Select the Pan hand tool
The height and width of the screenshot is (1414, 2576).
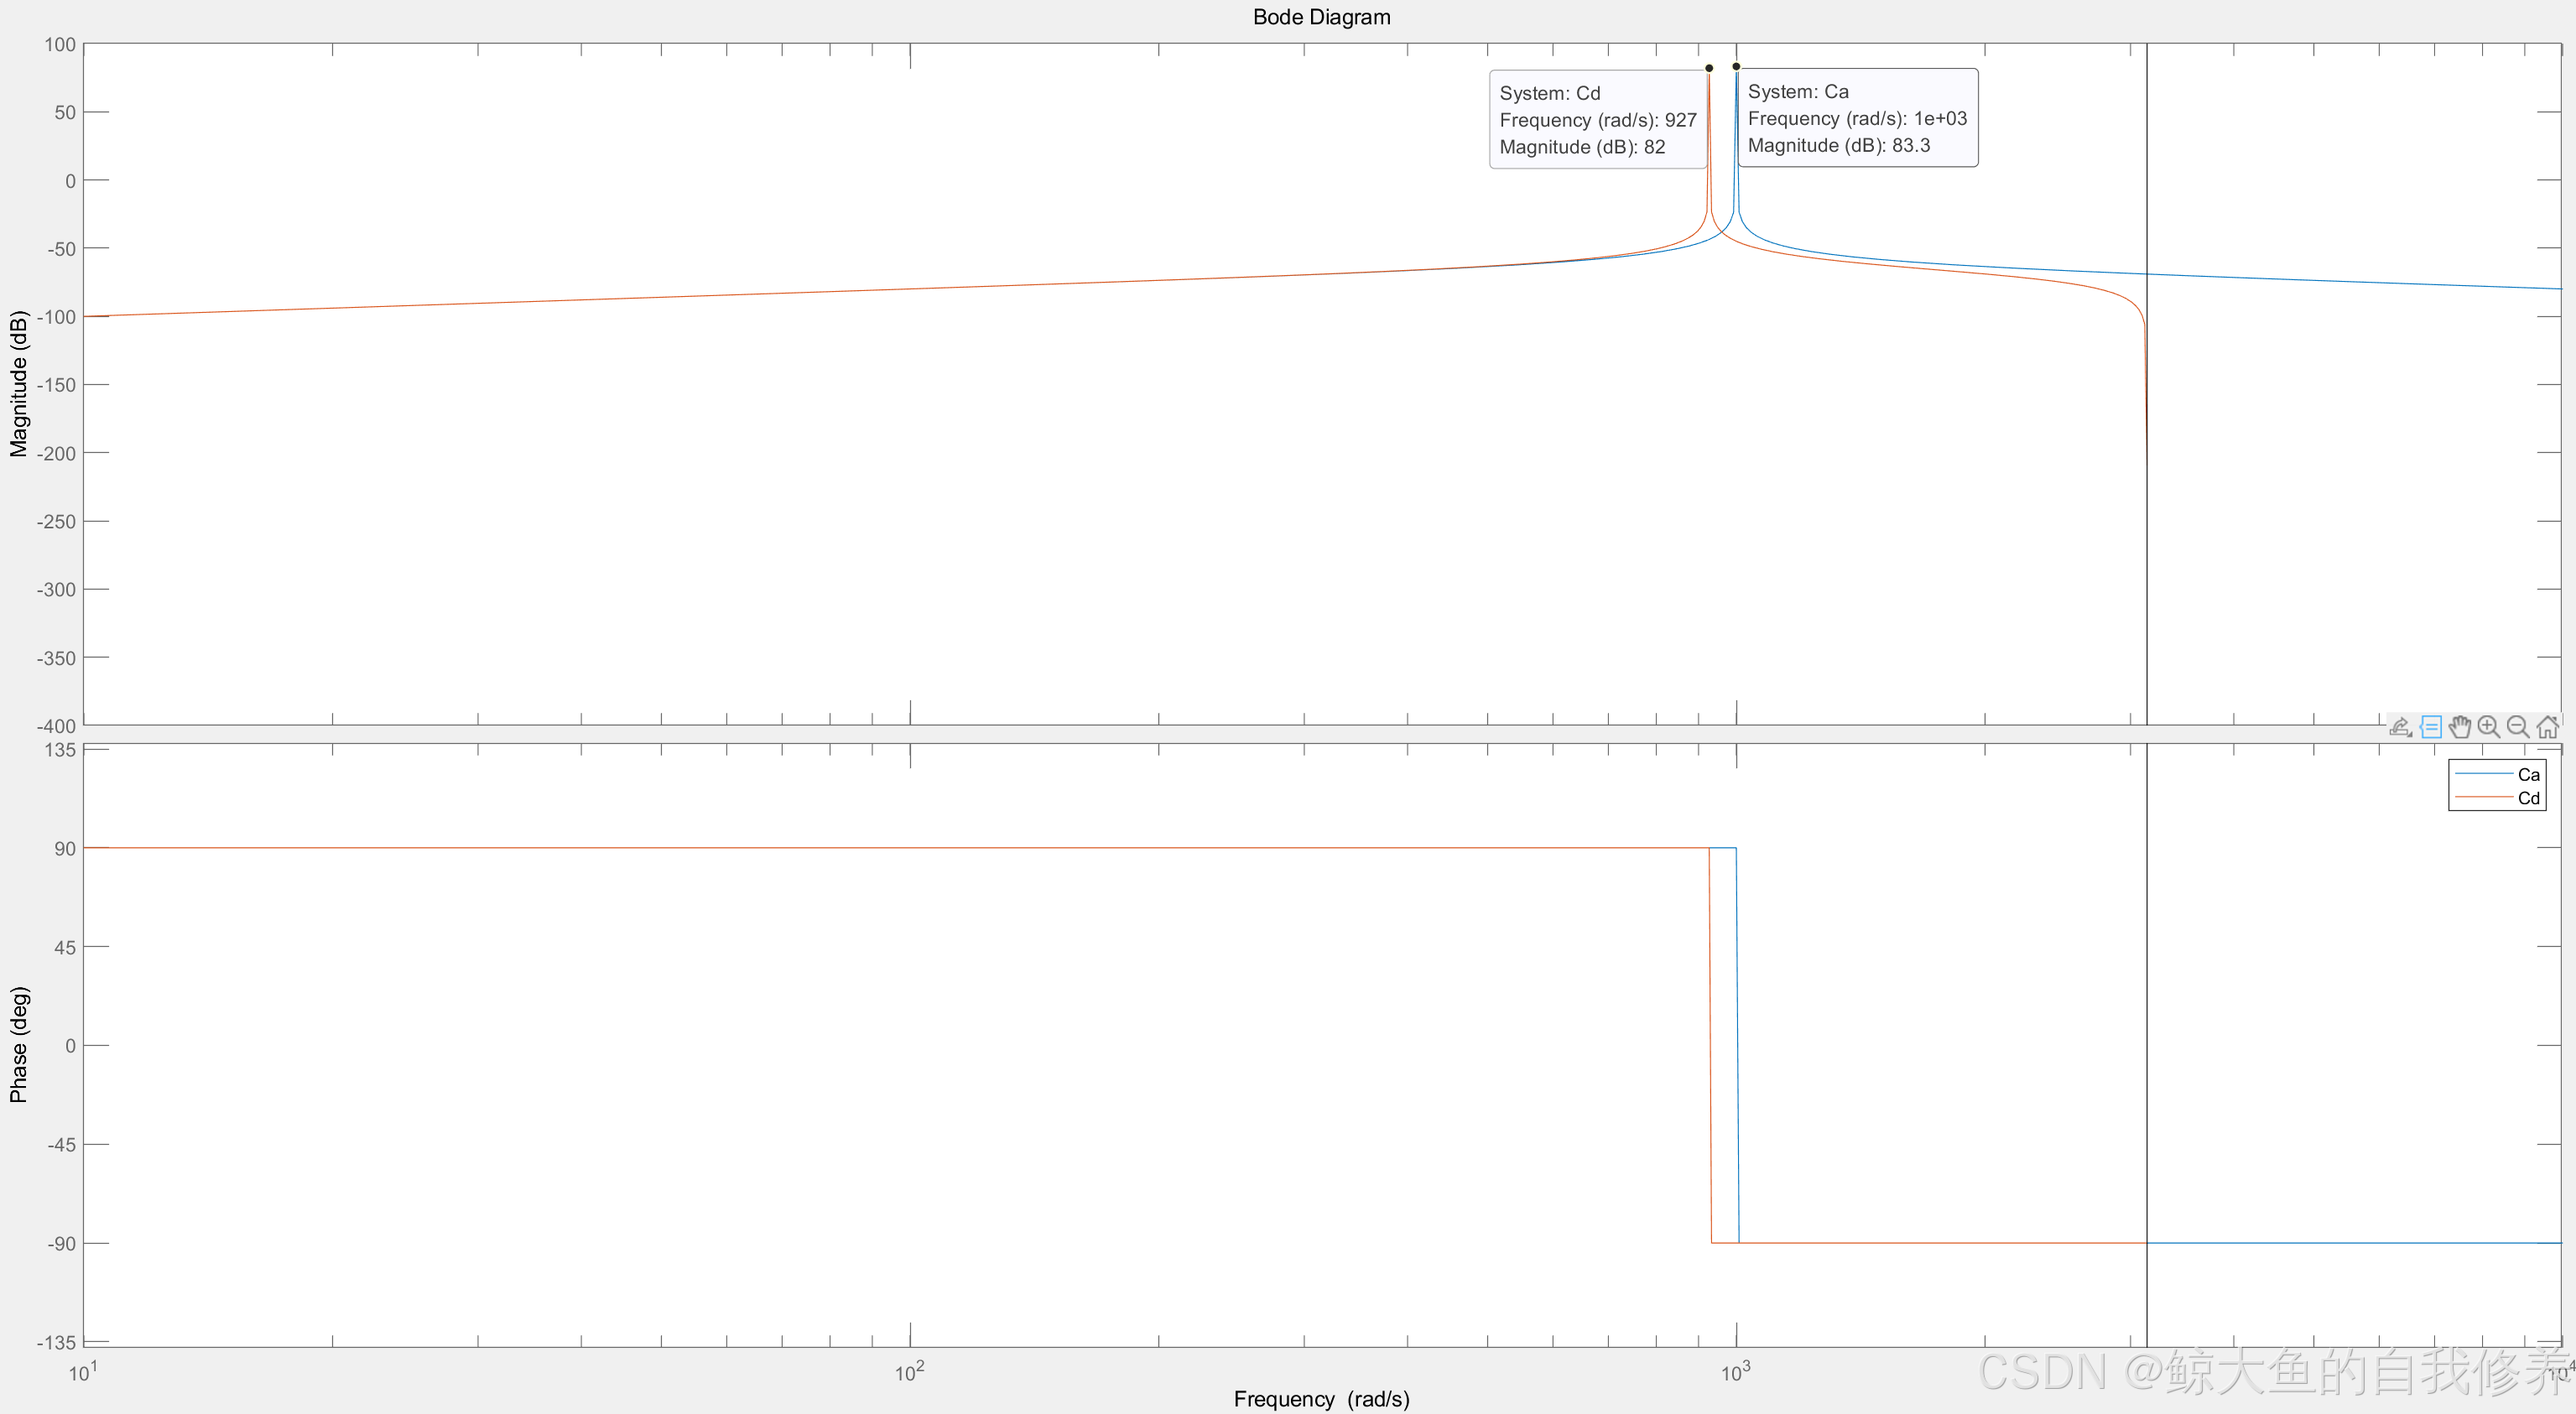pyautogui.click(x=2460, y=727)
